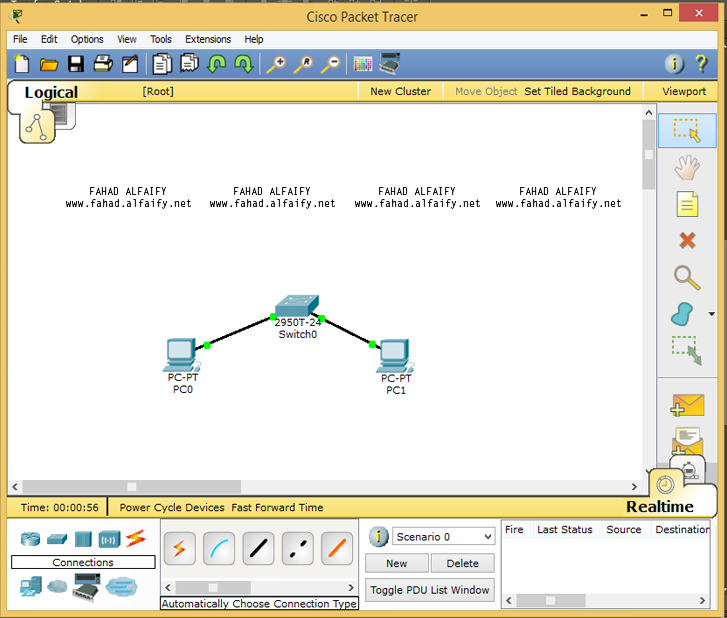Choose the automatic connection type
The width and height of the screenshot is (727, 618).
179,548
